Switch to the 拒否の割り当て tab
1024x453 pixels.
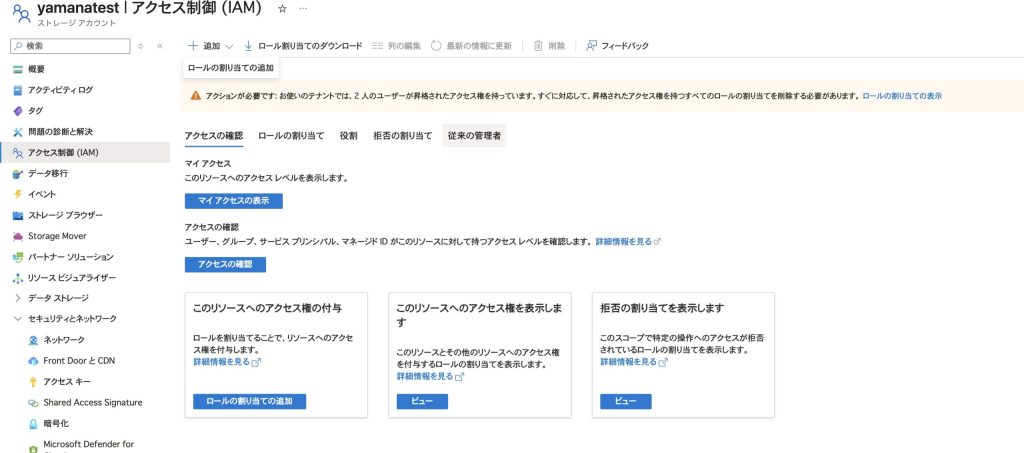coord(402,135)
